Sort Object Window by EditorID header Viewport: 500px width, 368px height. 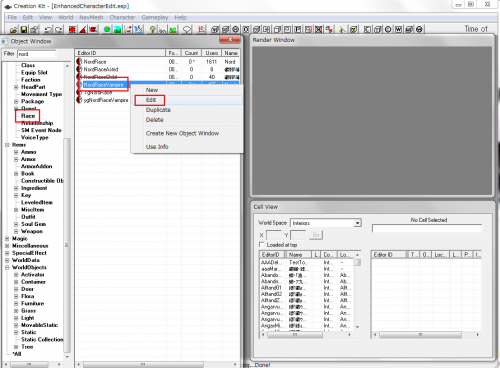click(x=120, y=53)
